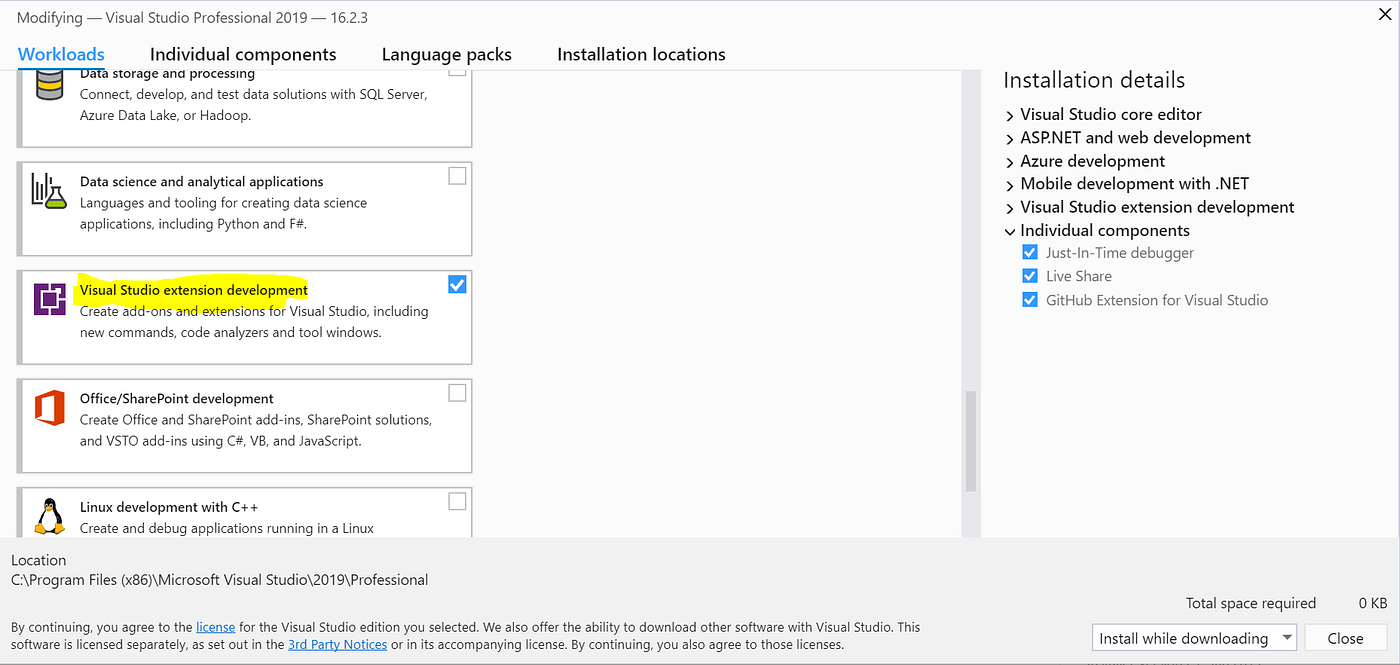
Task: Open the Installation locations tab
Action: tap(641, 54)
